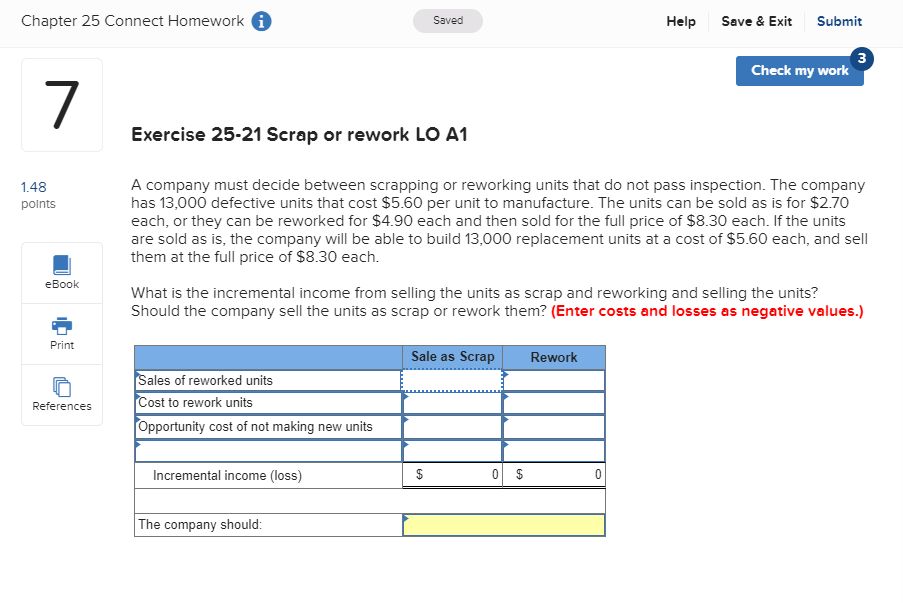Open the References panel
The image size is (903, 603).
pos(61,395)
